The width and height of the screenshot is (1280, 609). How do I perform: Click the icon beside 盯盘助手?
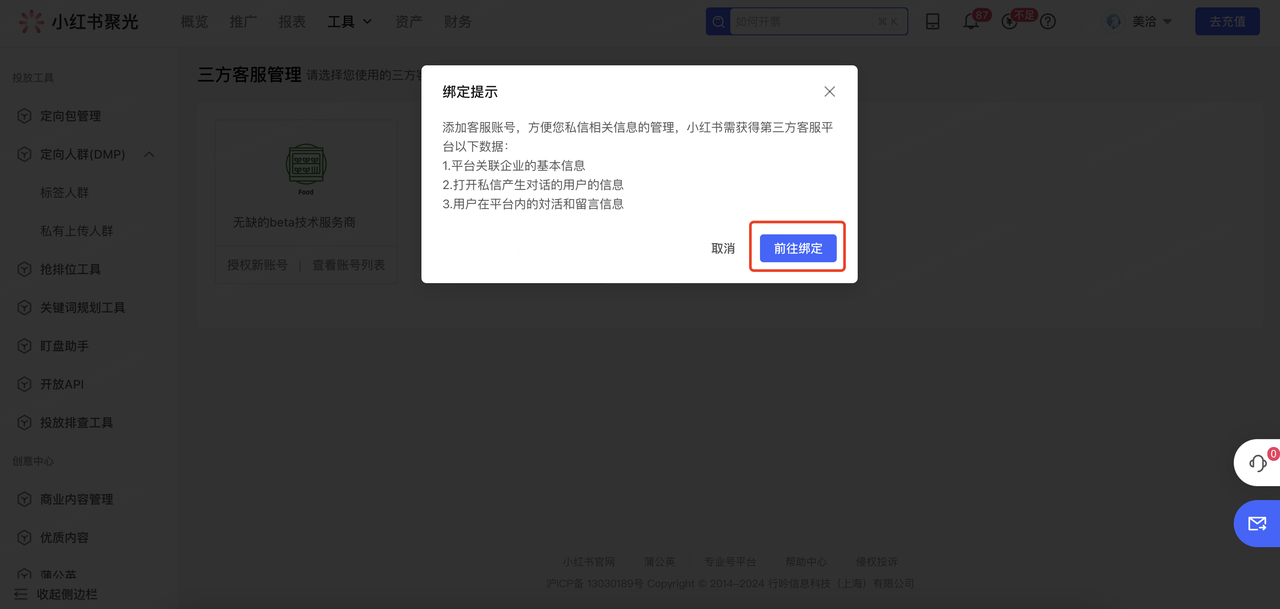pyautogui.click(x=24, y=346)
